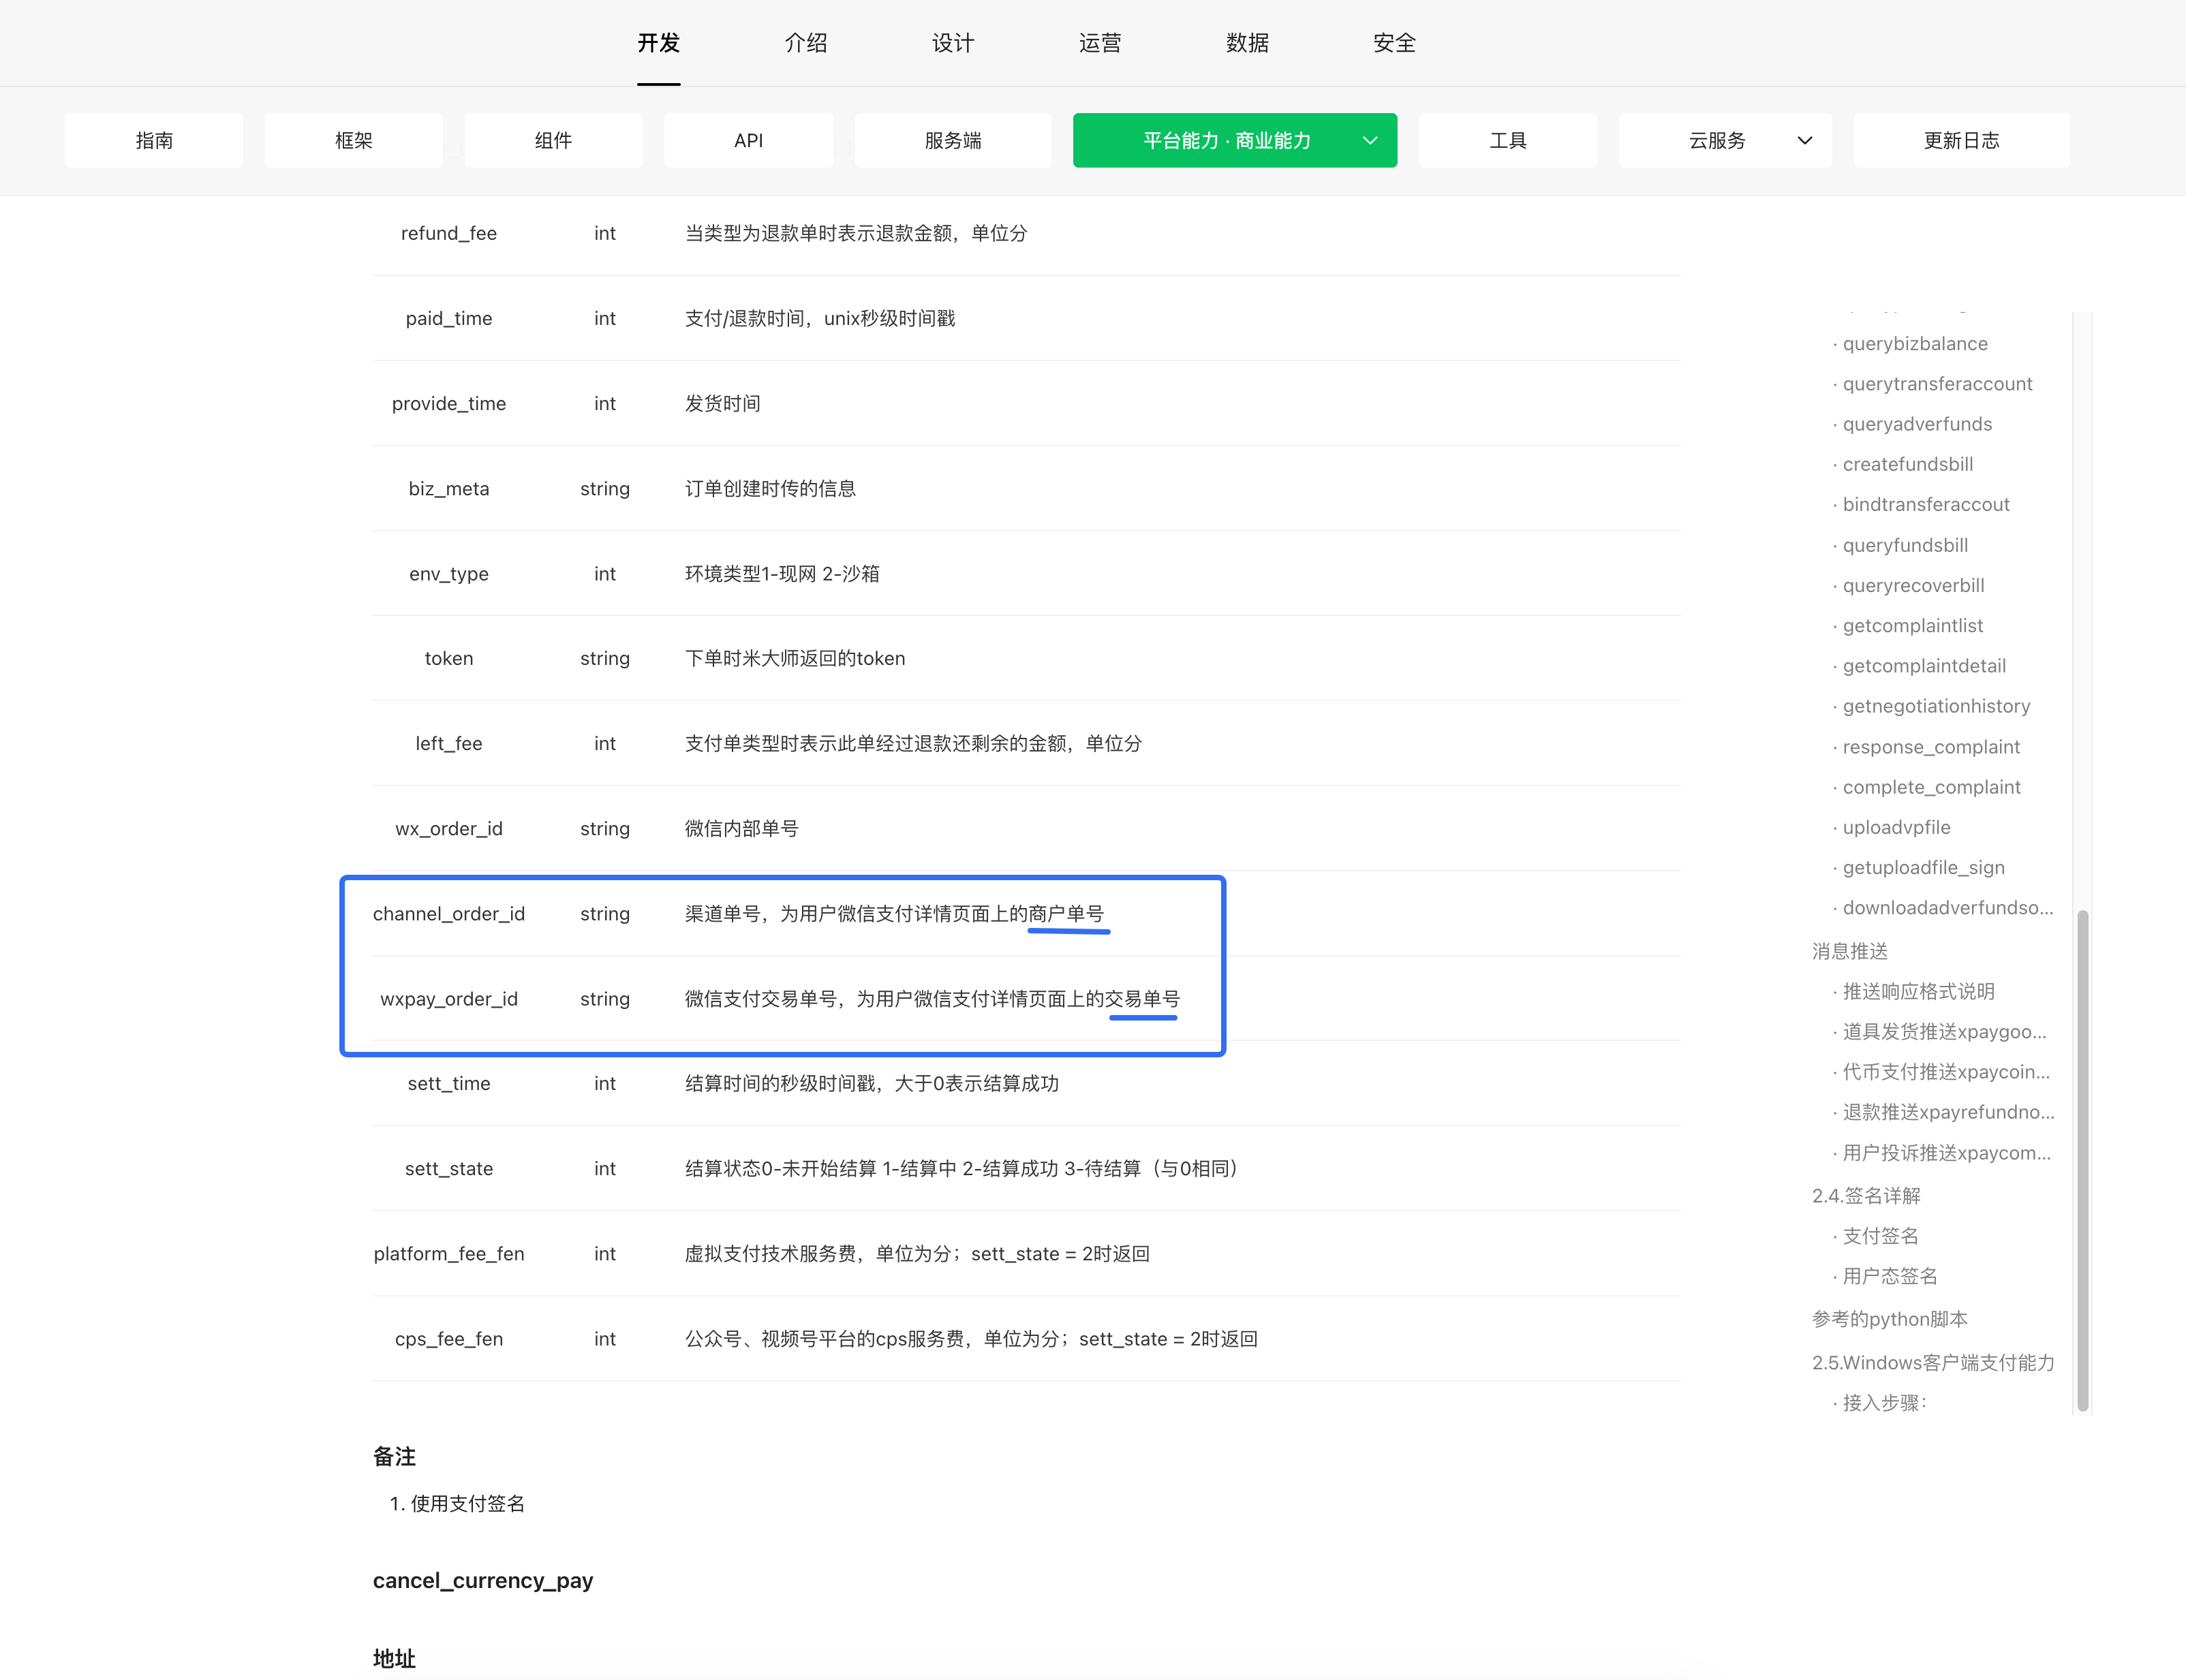Navigate to 推送响应格式说明 in sidebar
2186x1680 pixels.
tap(1918, 991)
